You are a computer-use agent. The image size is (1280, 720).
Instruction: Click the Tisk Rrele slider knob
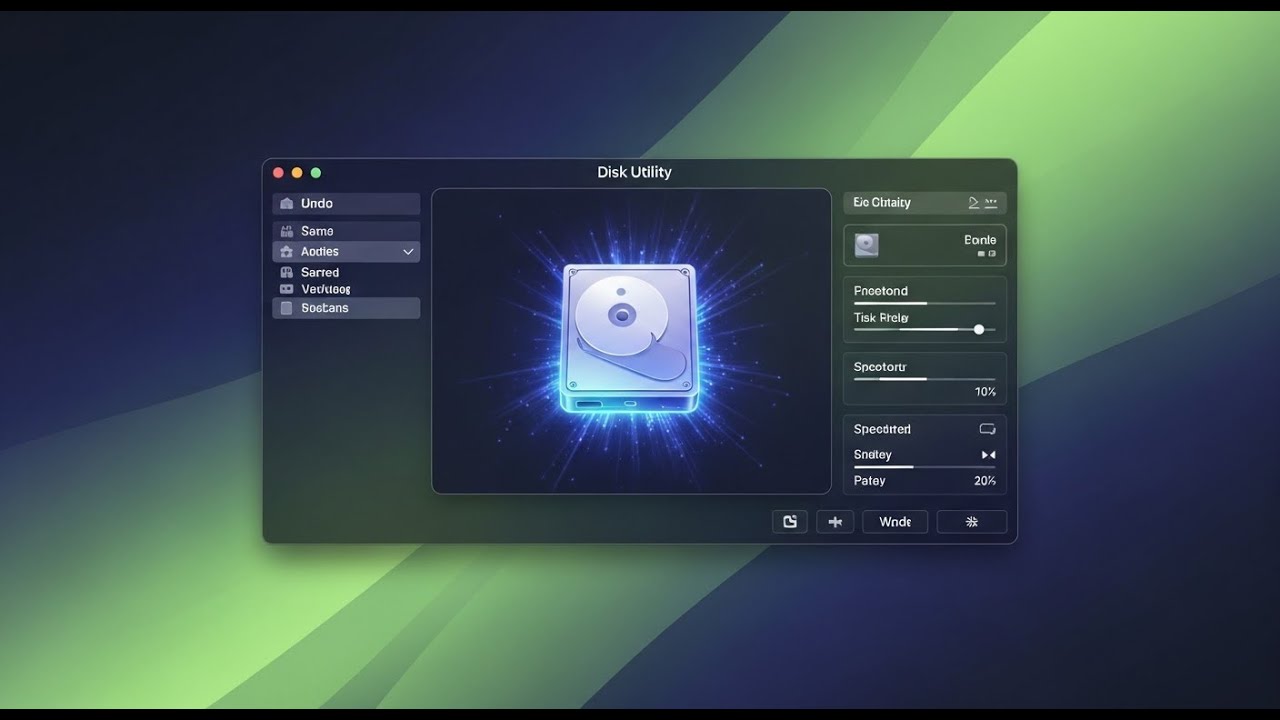coord(979,329)
